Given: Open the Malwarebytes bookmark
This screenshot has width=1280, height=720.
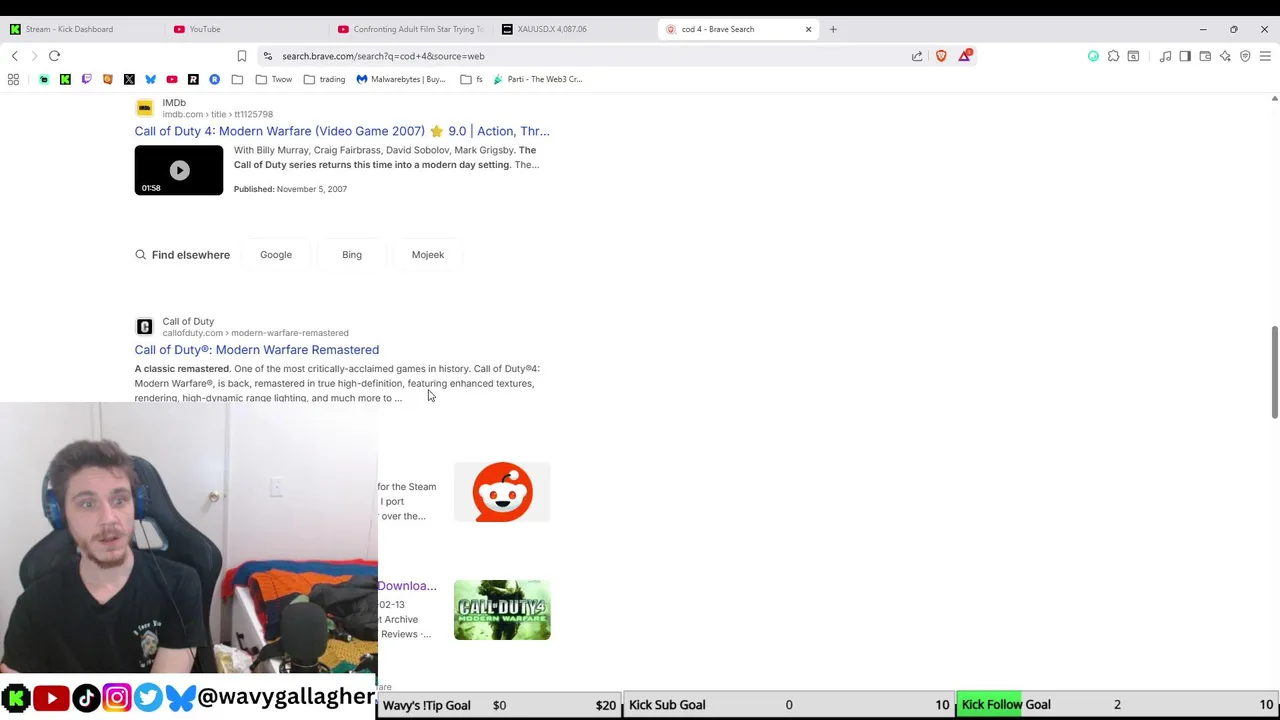Looking at the screenshot, I should tap(400, 79).
